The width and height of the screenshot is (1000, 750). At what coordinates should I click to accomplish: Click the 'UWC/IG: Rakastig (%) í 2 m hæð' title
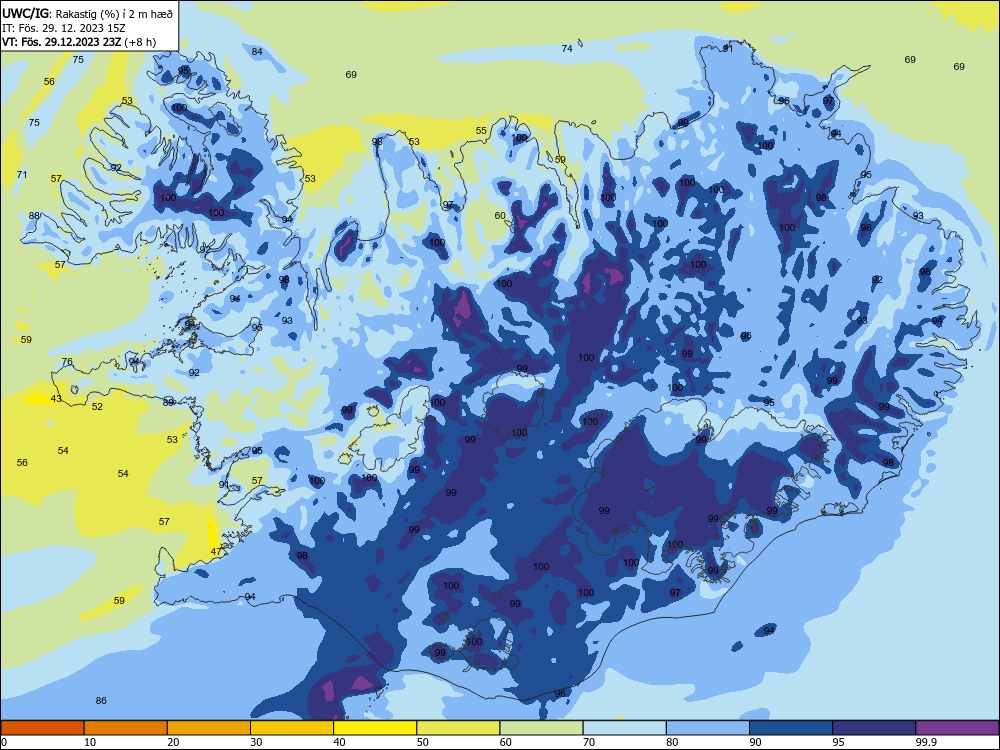tap(87, 12)
